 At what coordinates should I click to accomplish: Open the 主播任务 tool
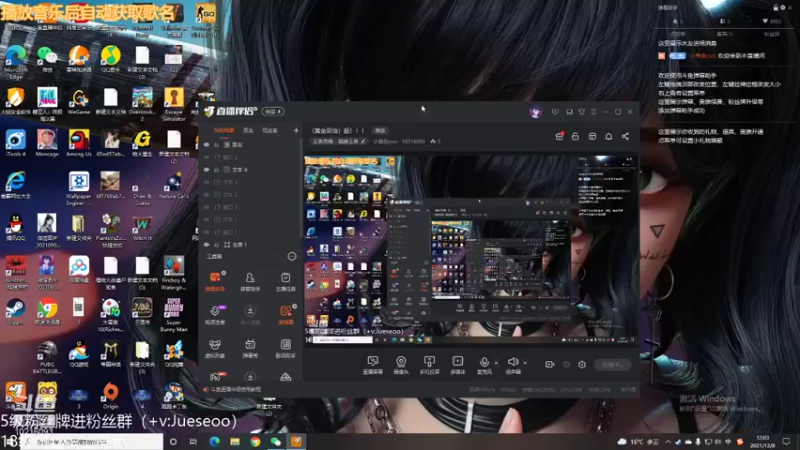285,281
